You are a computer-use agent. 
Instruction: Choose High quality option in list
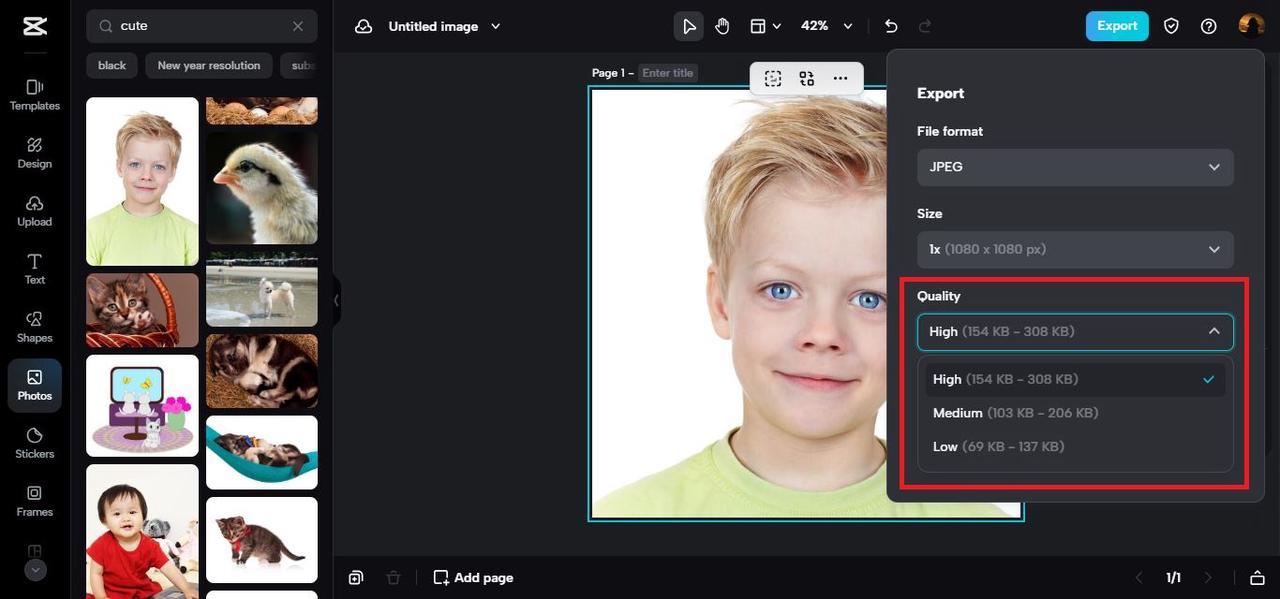tap(1075, 379)
